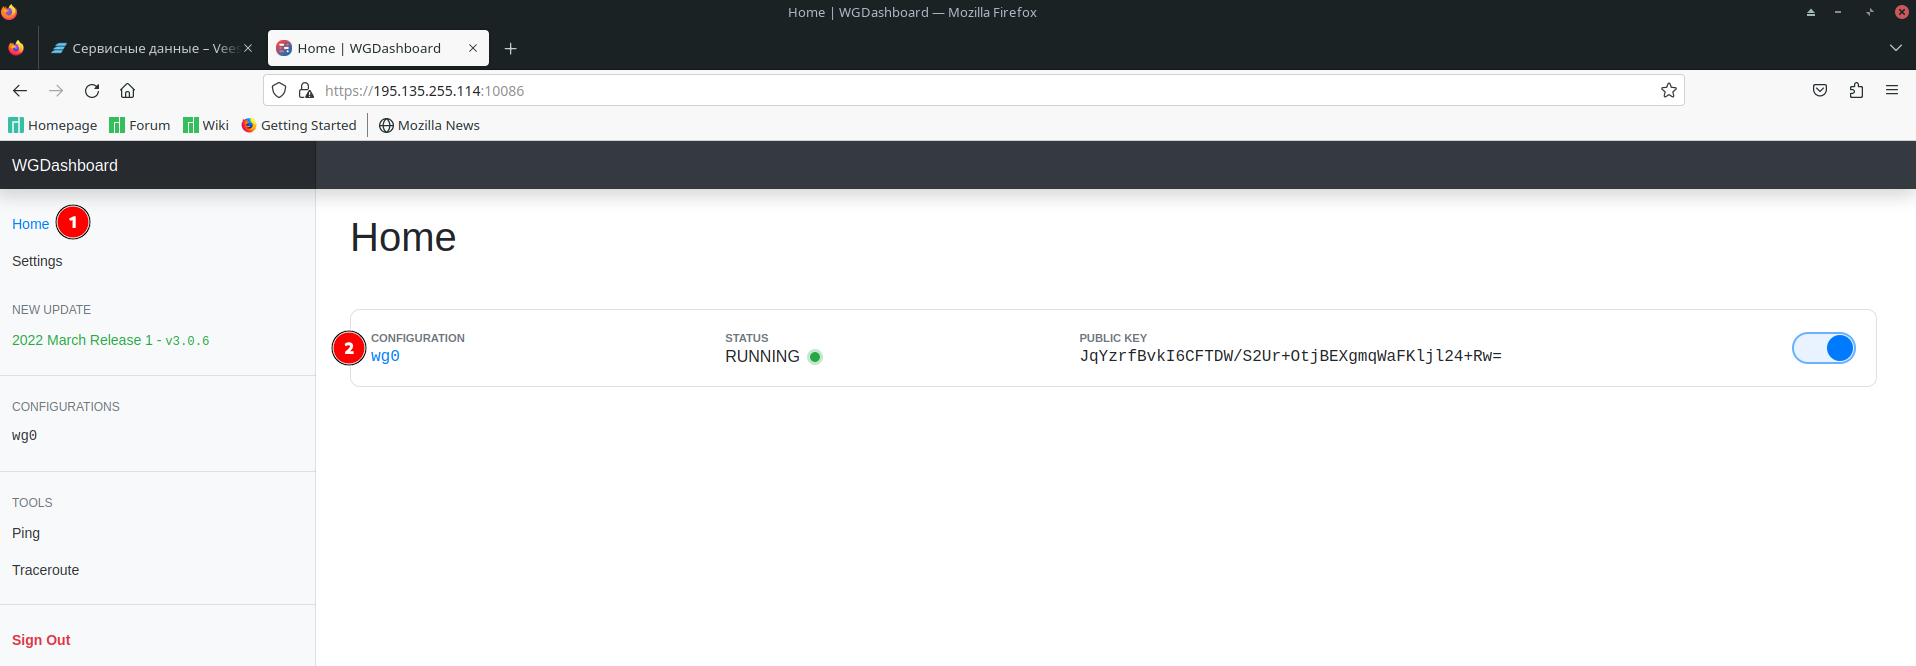
Task: Click the Home page heading
Action: [403, 238]
